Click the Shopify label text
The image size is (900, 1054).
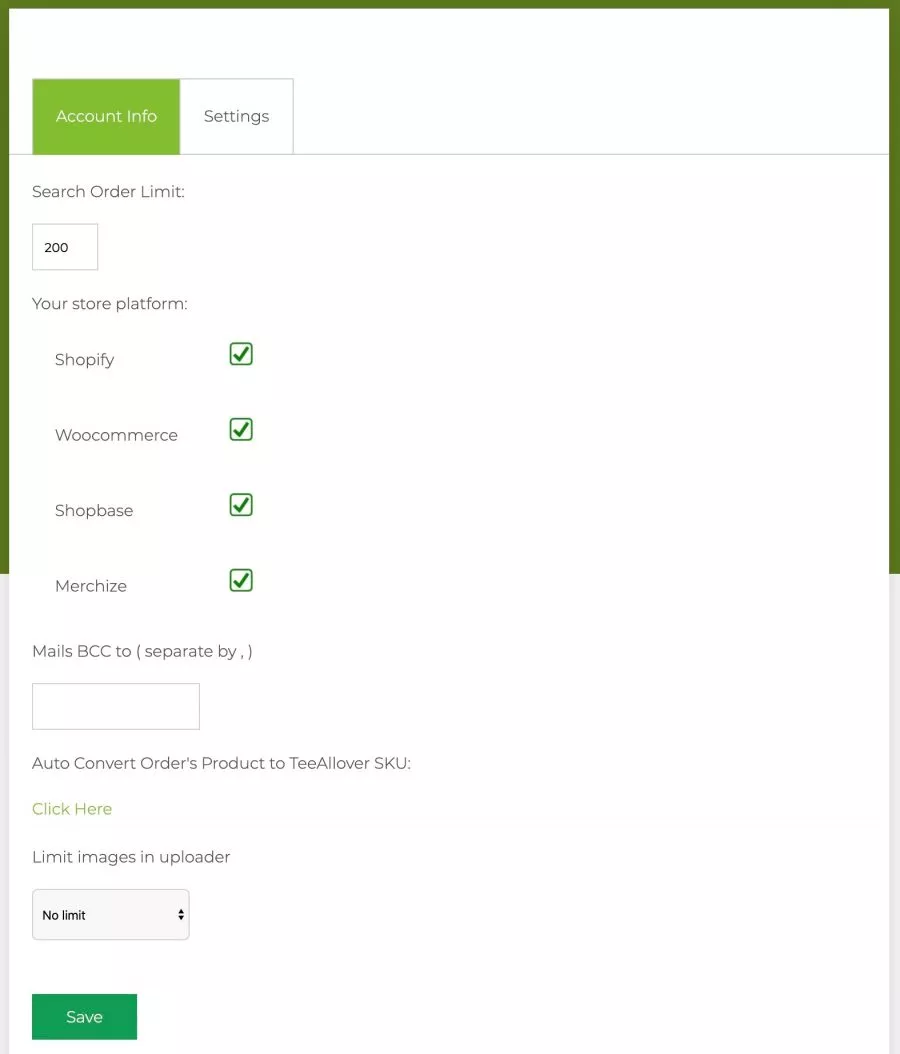(85, 360)
